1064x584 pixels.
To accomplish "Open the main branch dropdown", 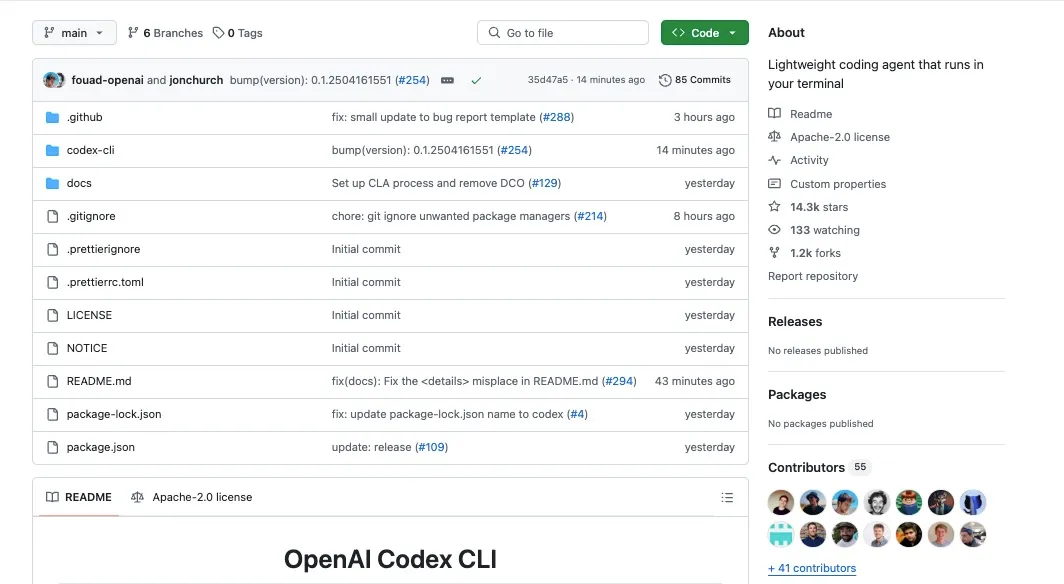I will [74, 33].
